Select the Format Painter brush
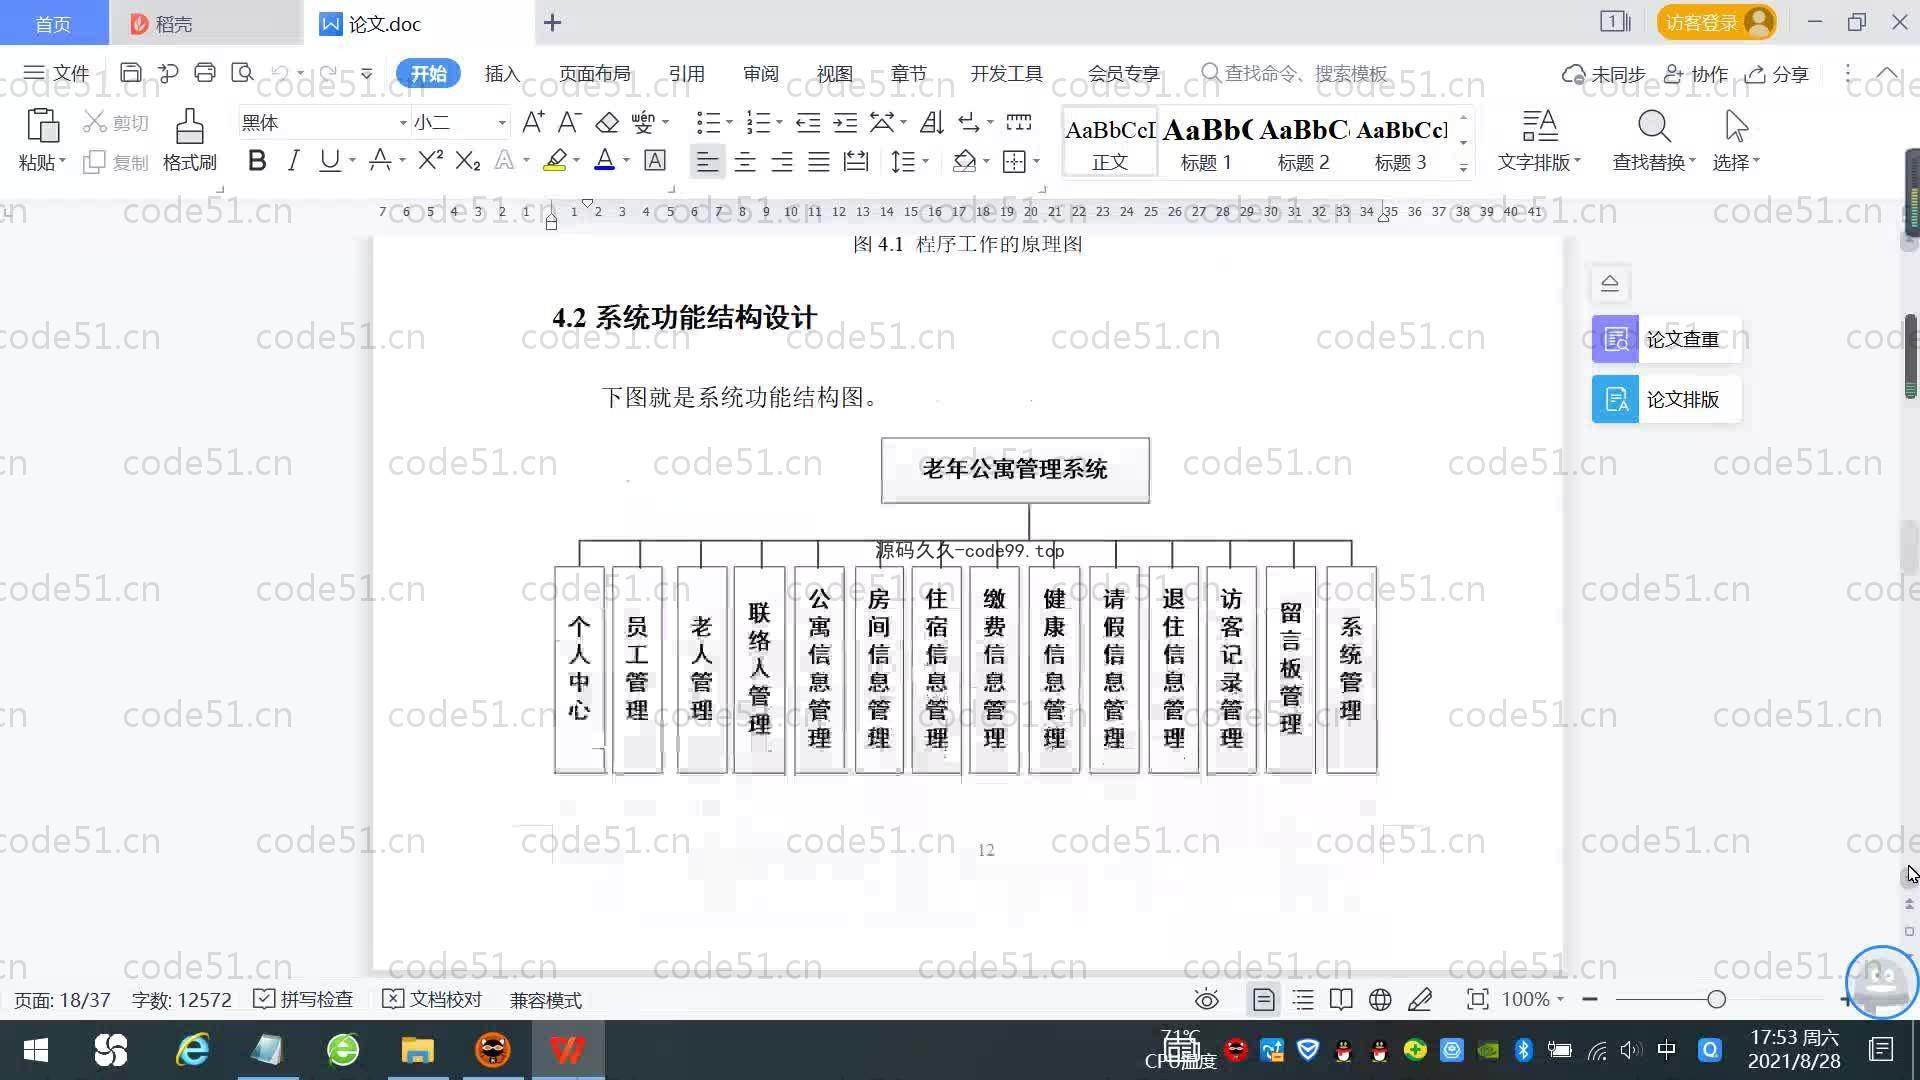Screen dimensions: 1920x1080 pyautogui.click(x=189, y=127)
